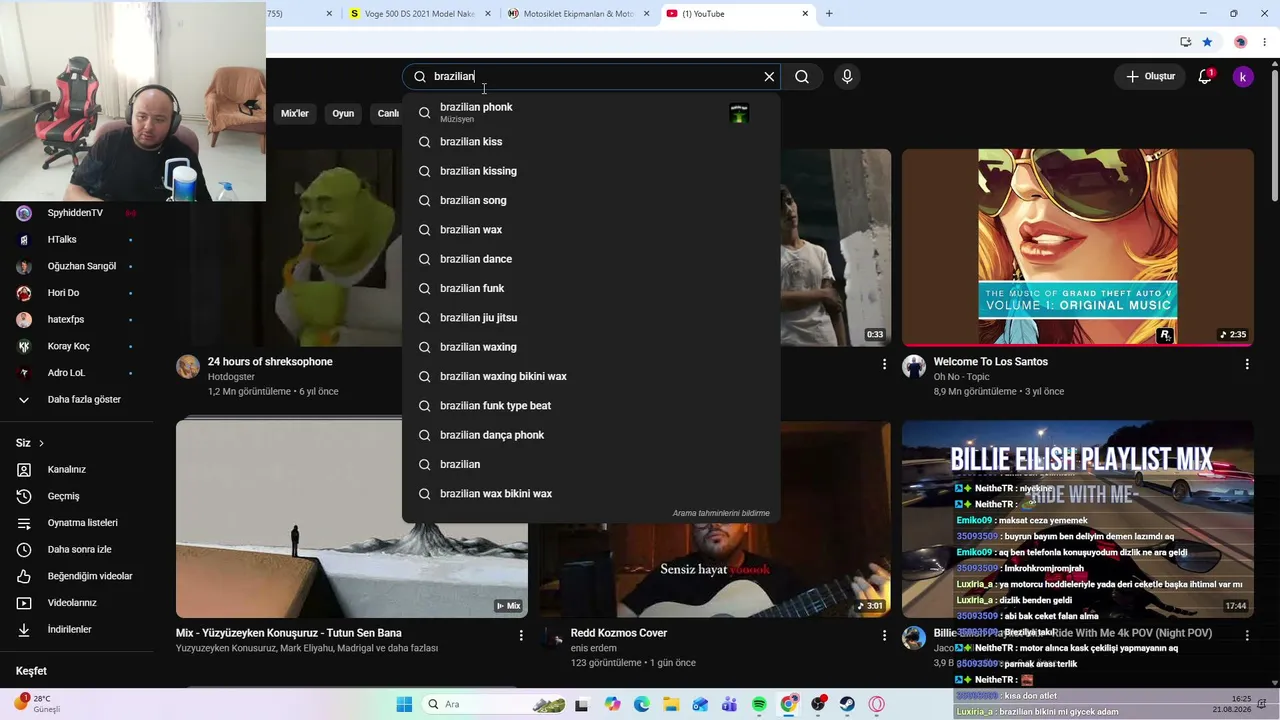
Task: Open Steam from the taskbar
Action: point(847,704)
